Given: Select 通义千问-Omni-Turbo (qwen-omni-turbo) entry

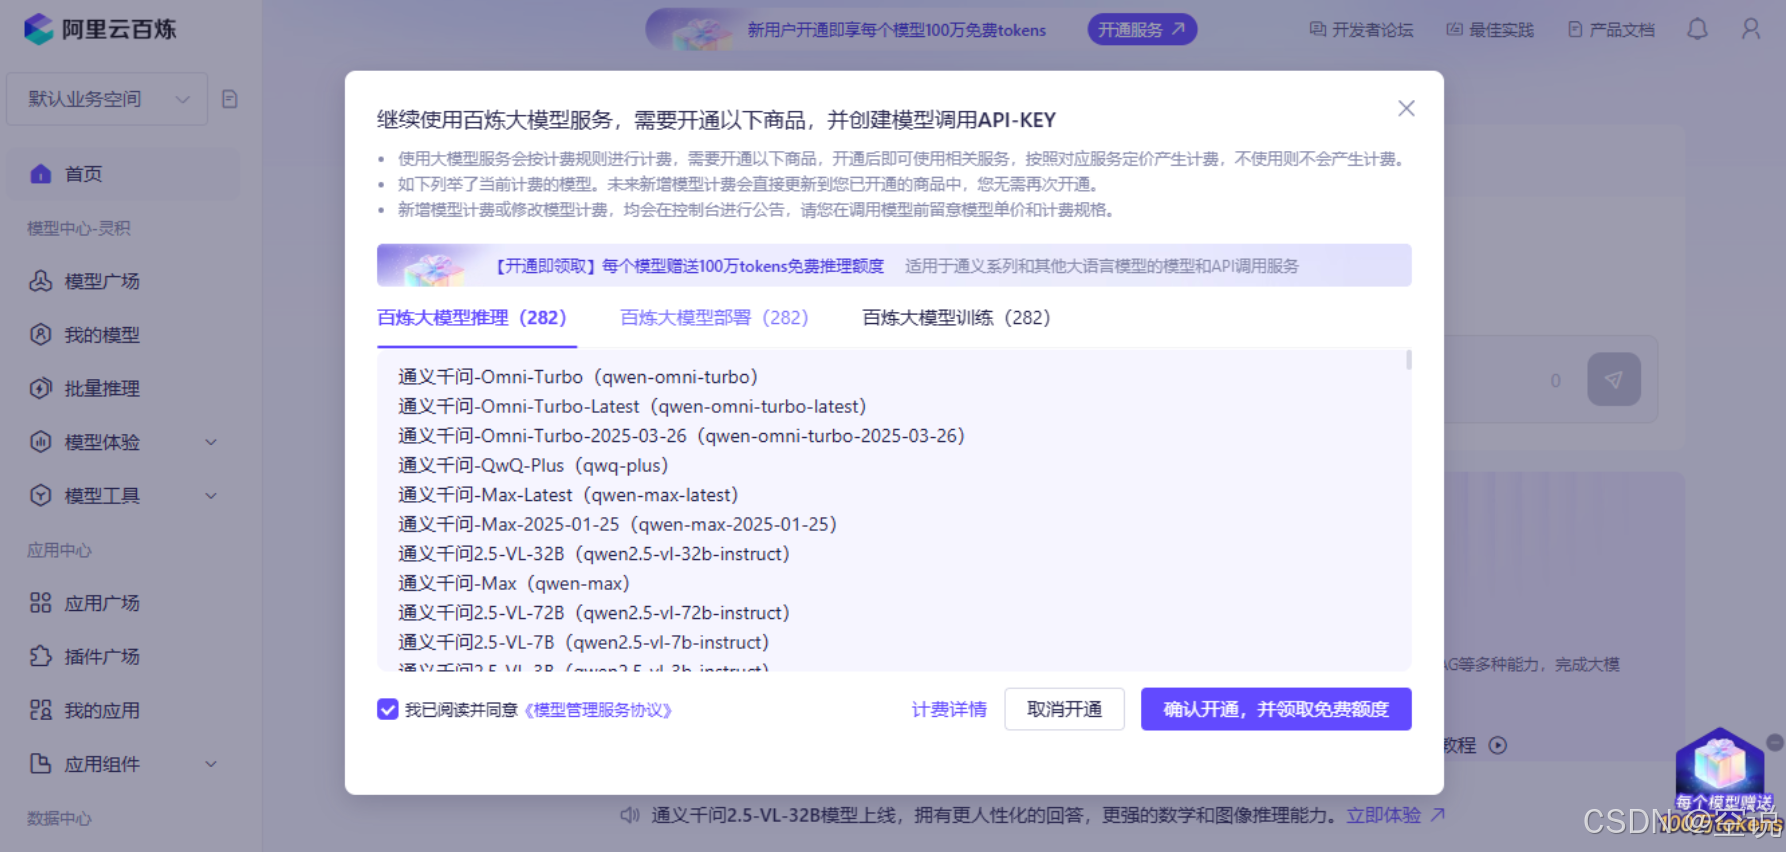Looking at the screenshot, I should coord(578,377).
